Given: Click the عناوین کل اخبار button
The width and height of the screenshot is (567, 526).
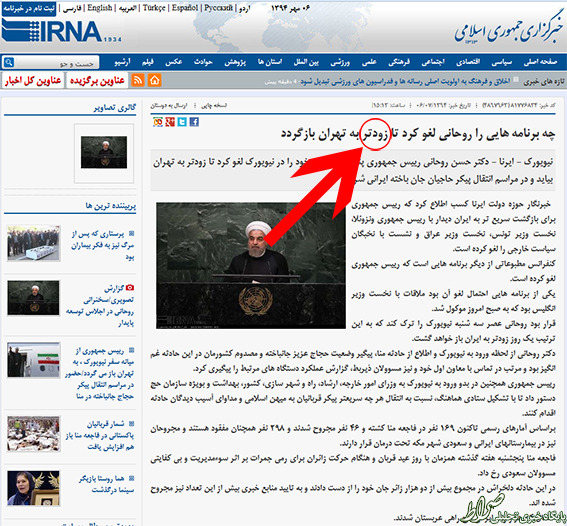Looking at the screenshot, I should [33, 80].
